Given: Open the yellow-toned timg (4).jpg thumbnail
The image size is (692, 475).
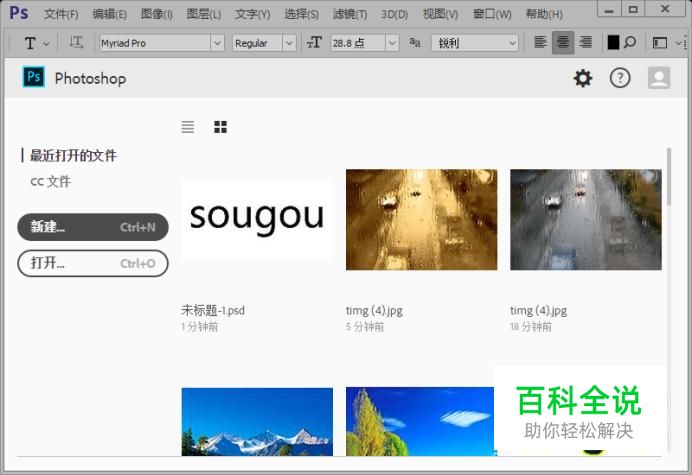Looking at the screenshot, I should tap(421, 219).
